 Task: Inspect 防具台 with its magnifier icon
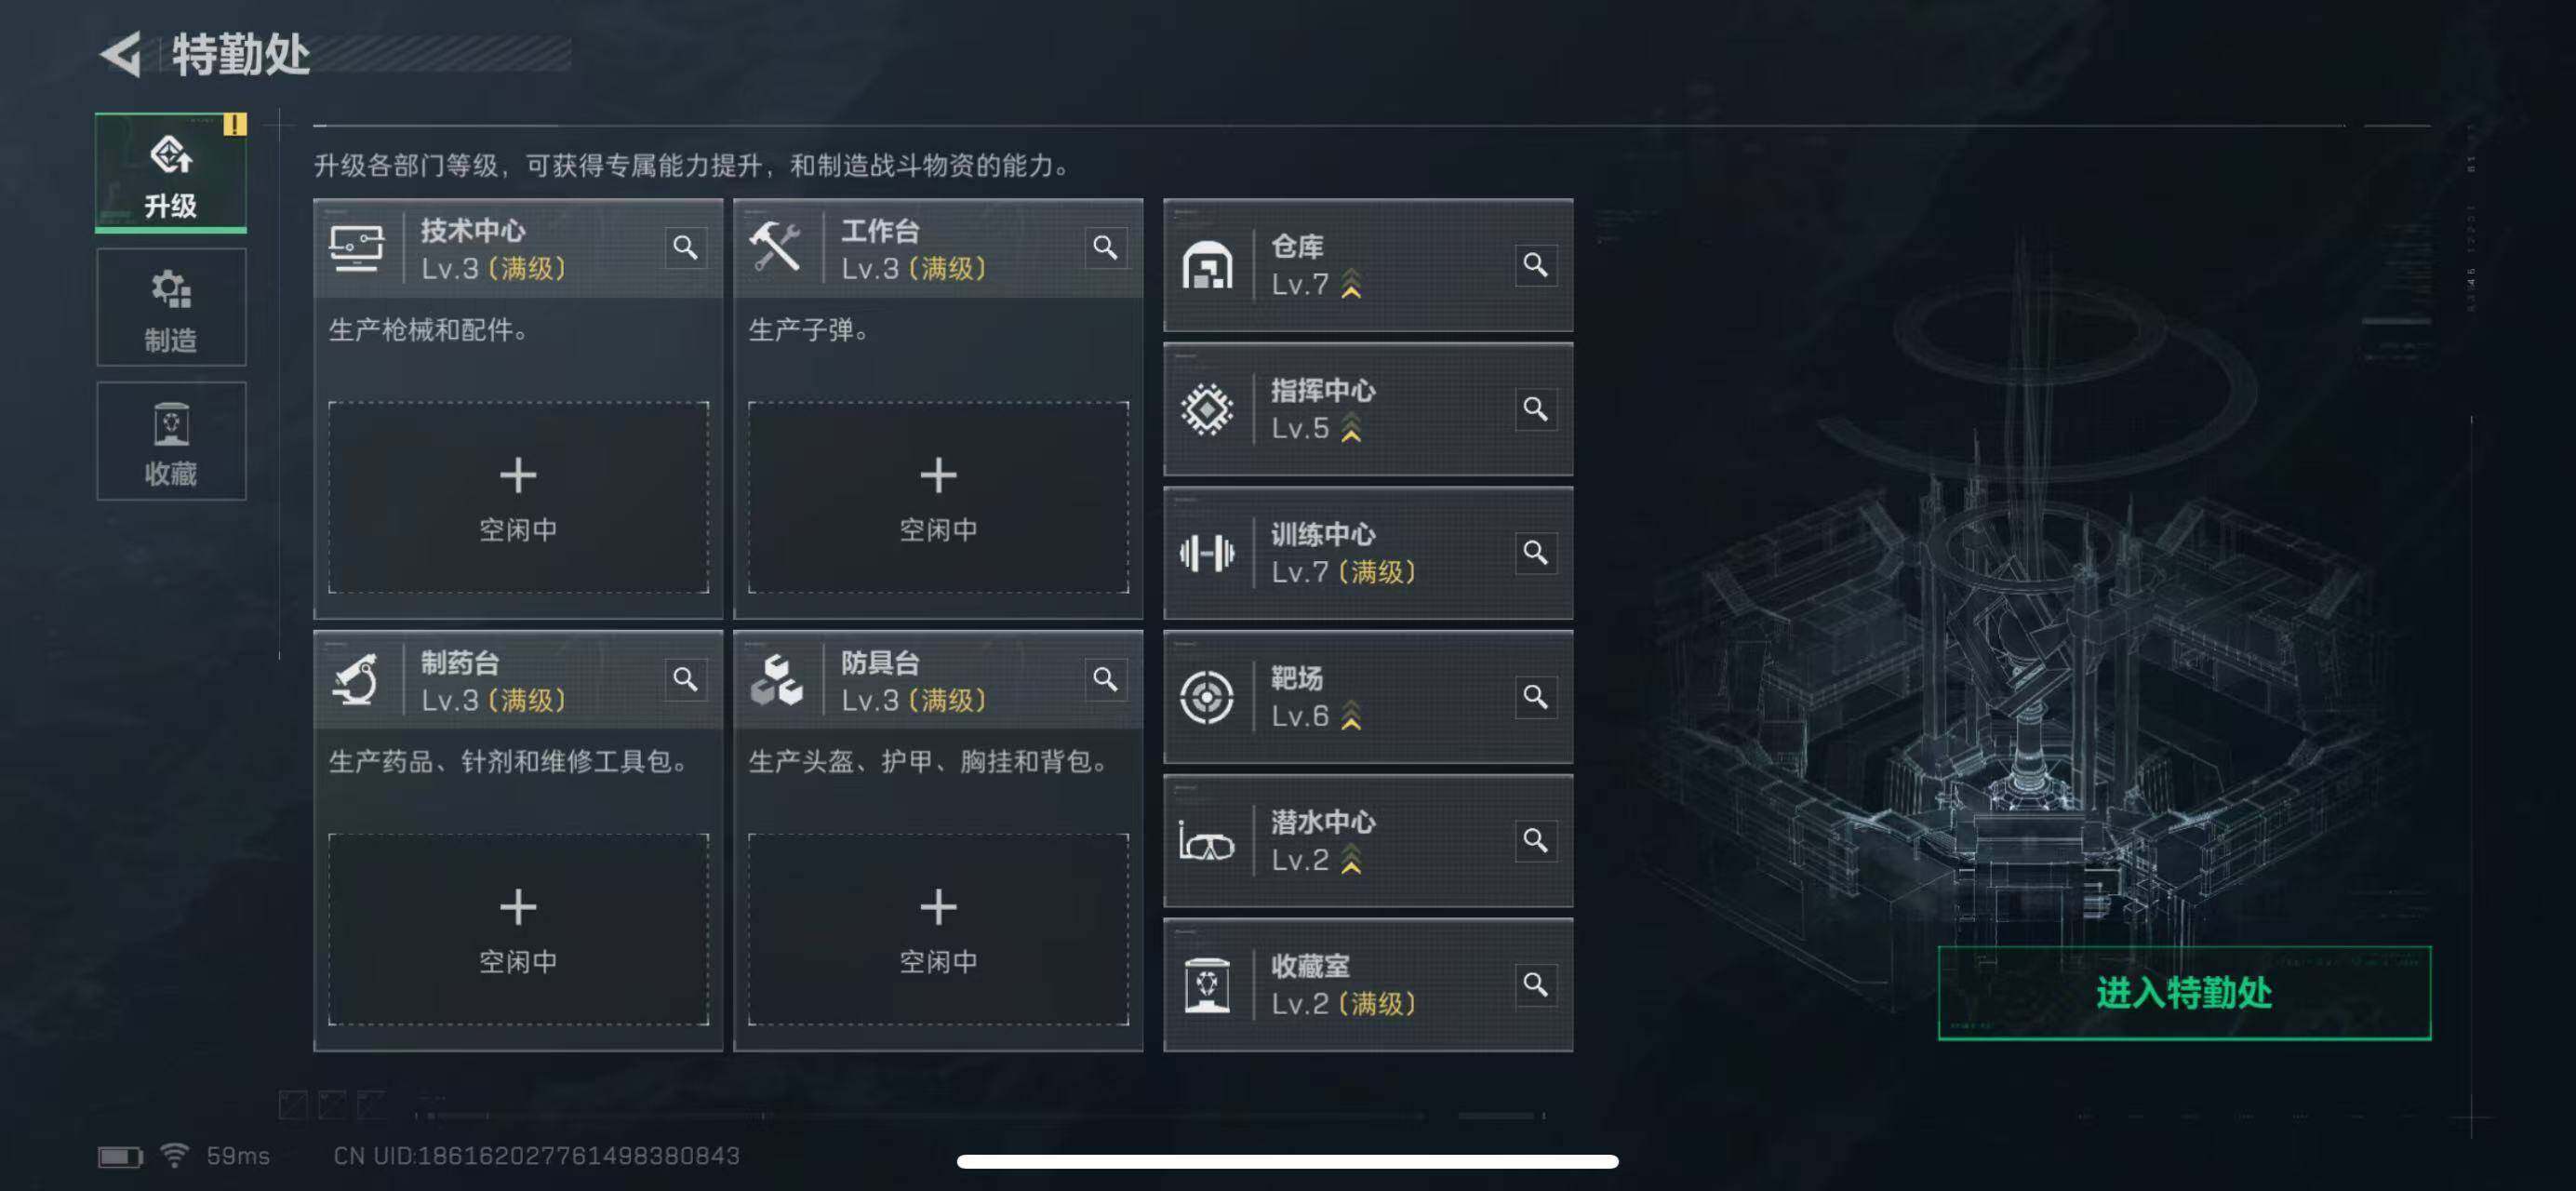tap(1105, 679)
